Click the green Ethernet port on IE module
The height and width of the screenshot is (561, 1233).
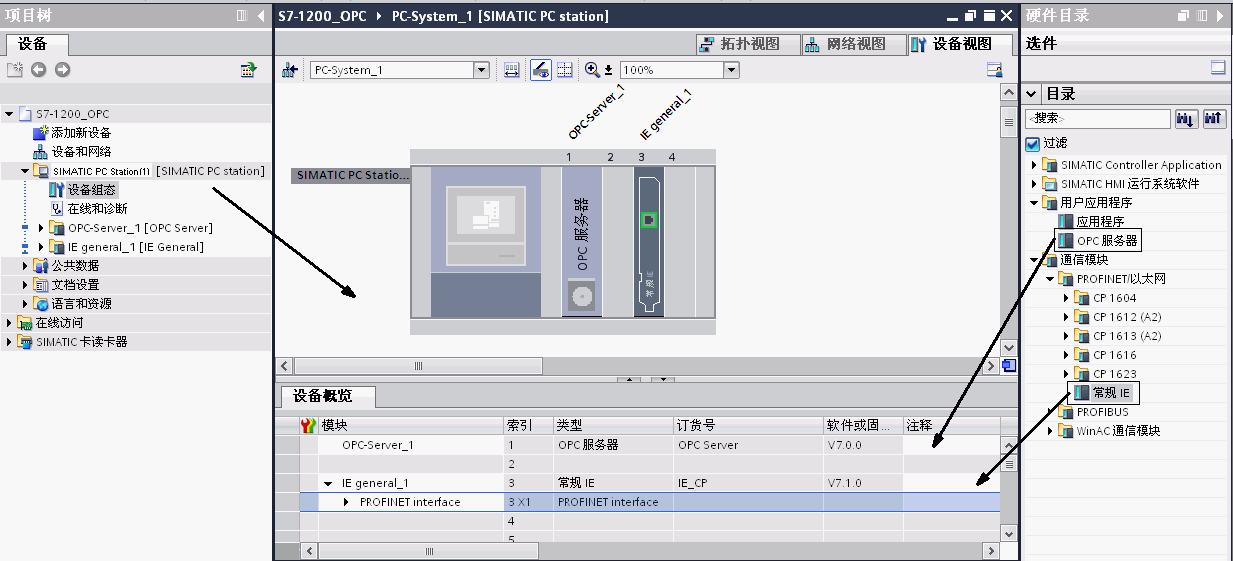pos(649,219)
